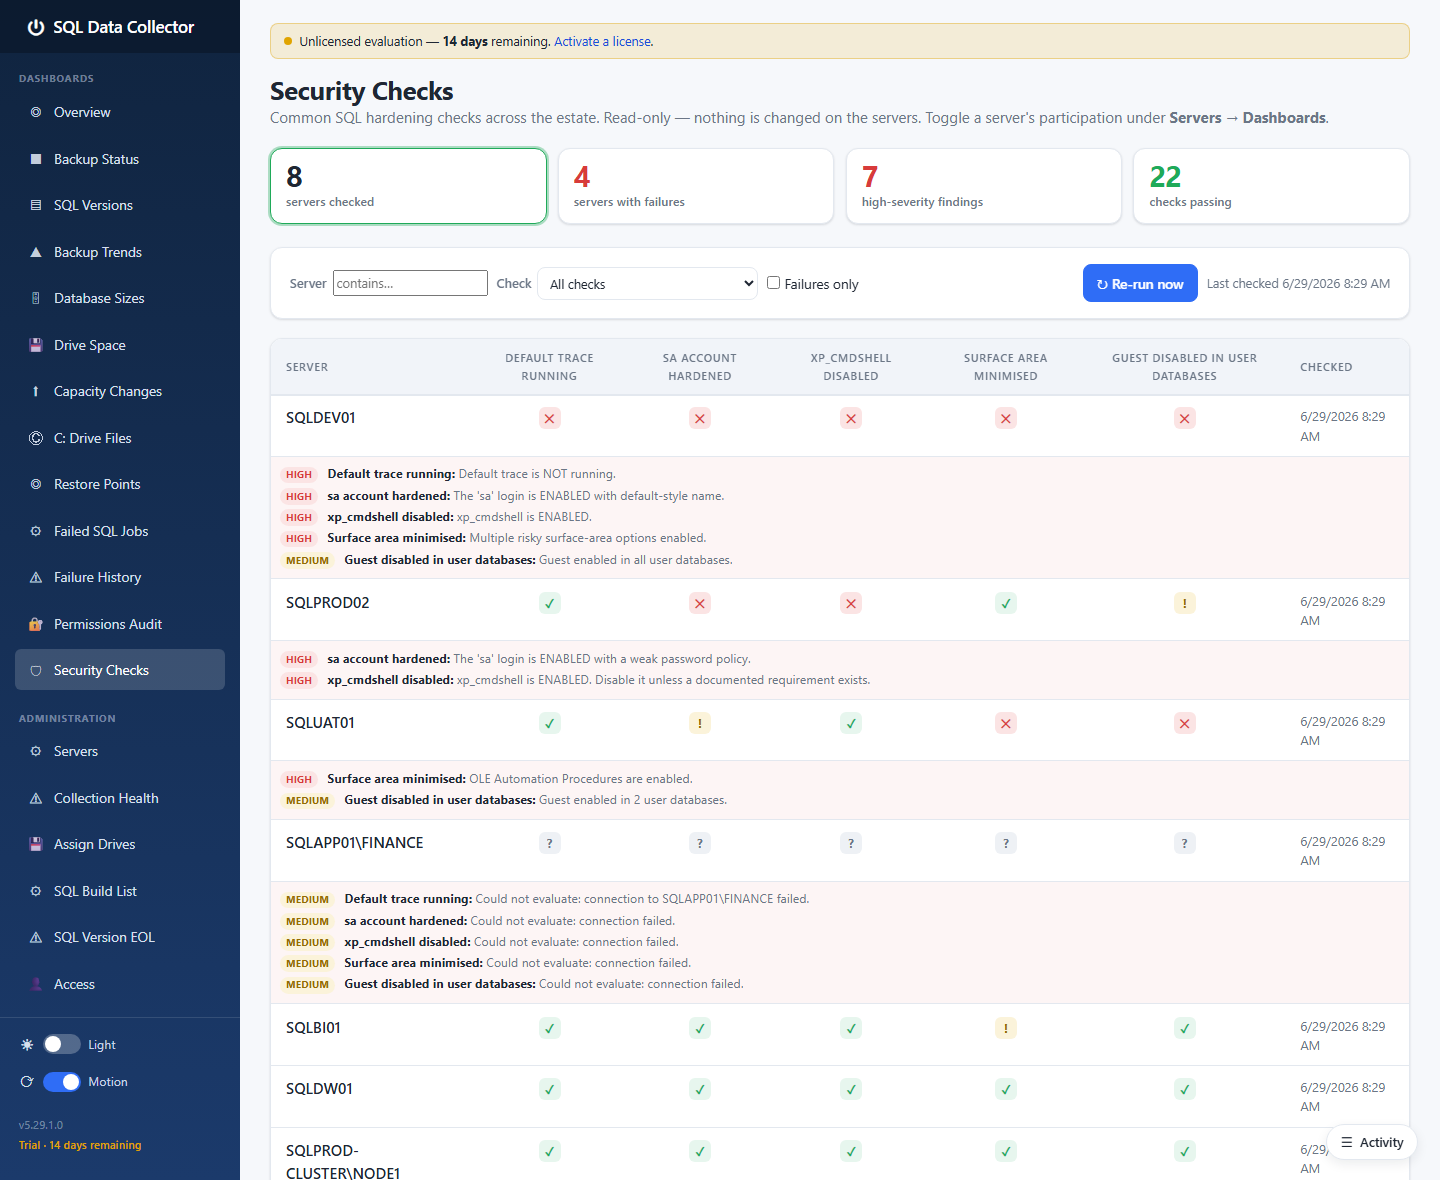Click the Backup Trends triangle icon
The image size is (1440, 1180).
(36, 252)
